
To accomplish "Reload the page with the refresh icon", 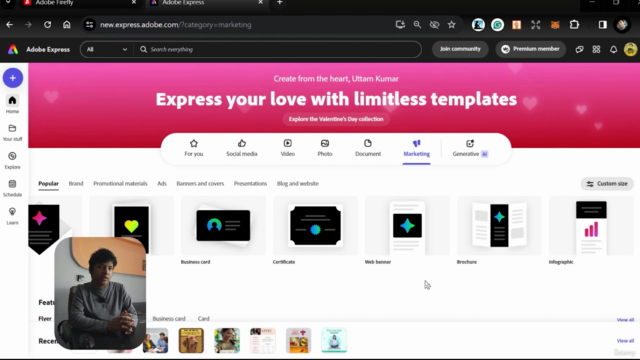I will click(x=47, y=25).
